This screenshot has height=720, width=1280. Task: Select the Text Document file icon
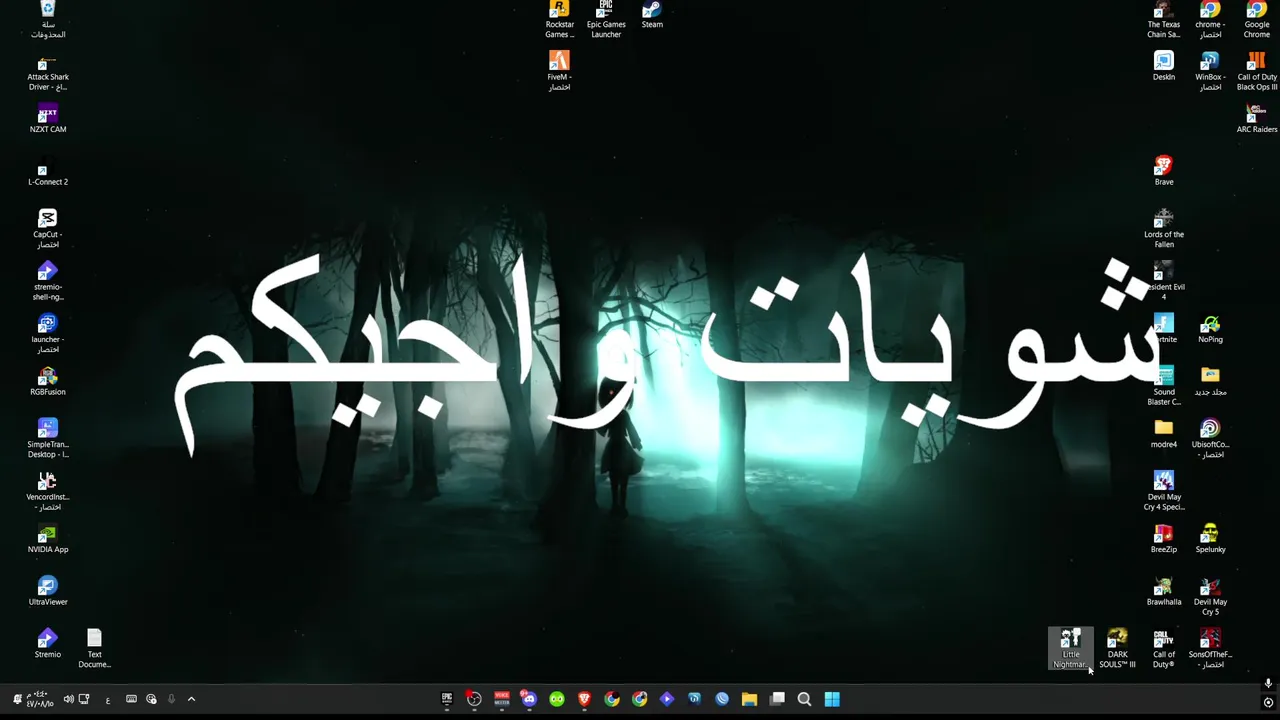[x=94, y=649]
